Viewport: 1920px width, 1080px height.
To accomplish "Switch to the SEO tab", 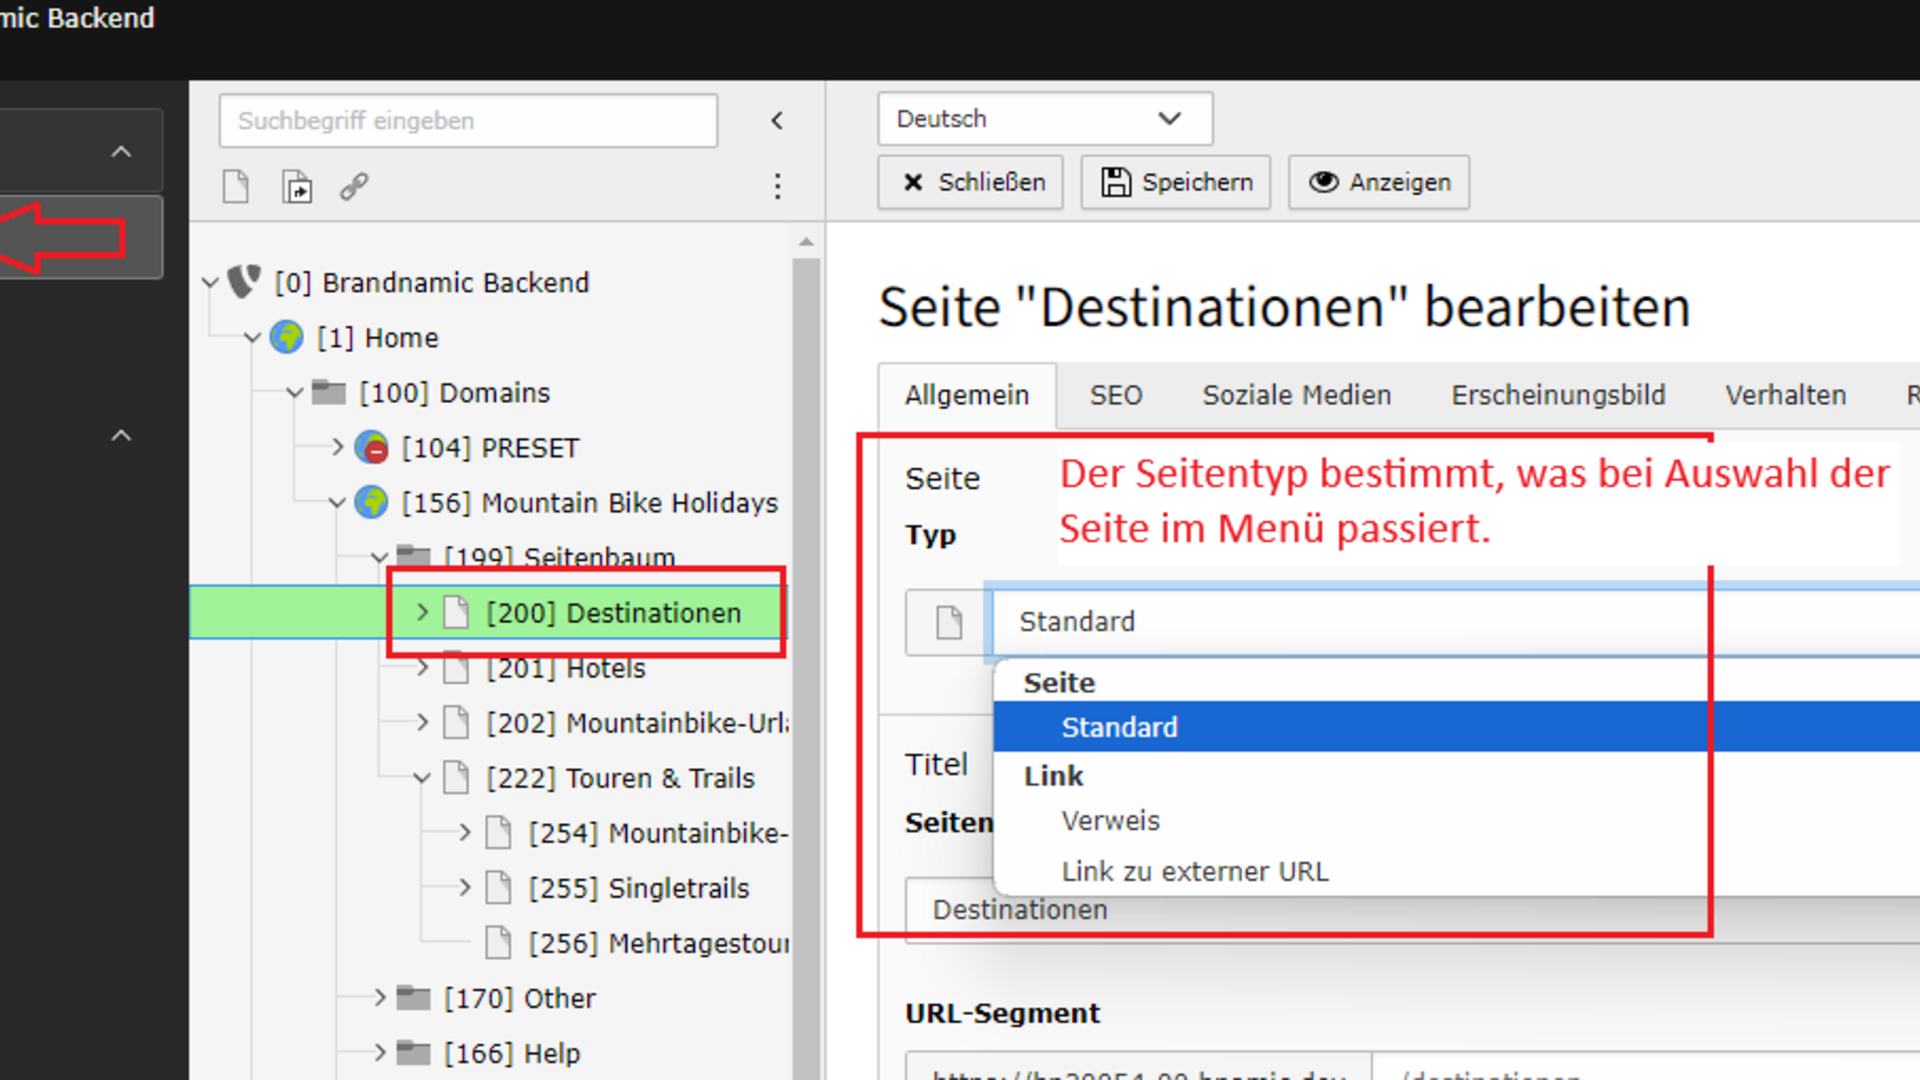I will pos(1115,395).
